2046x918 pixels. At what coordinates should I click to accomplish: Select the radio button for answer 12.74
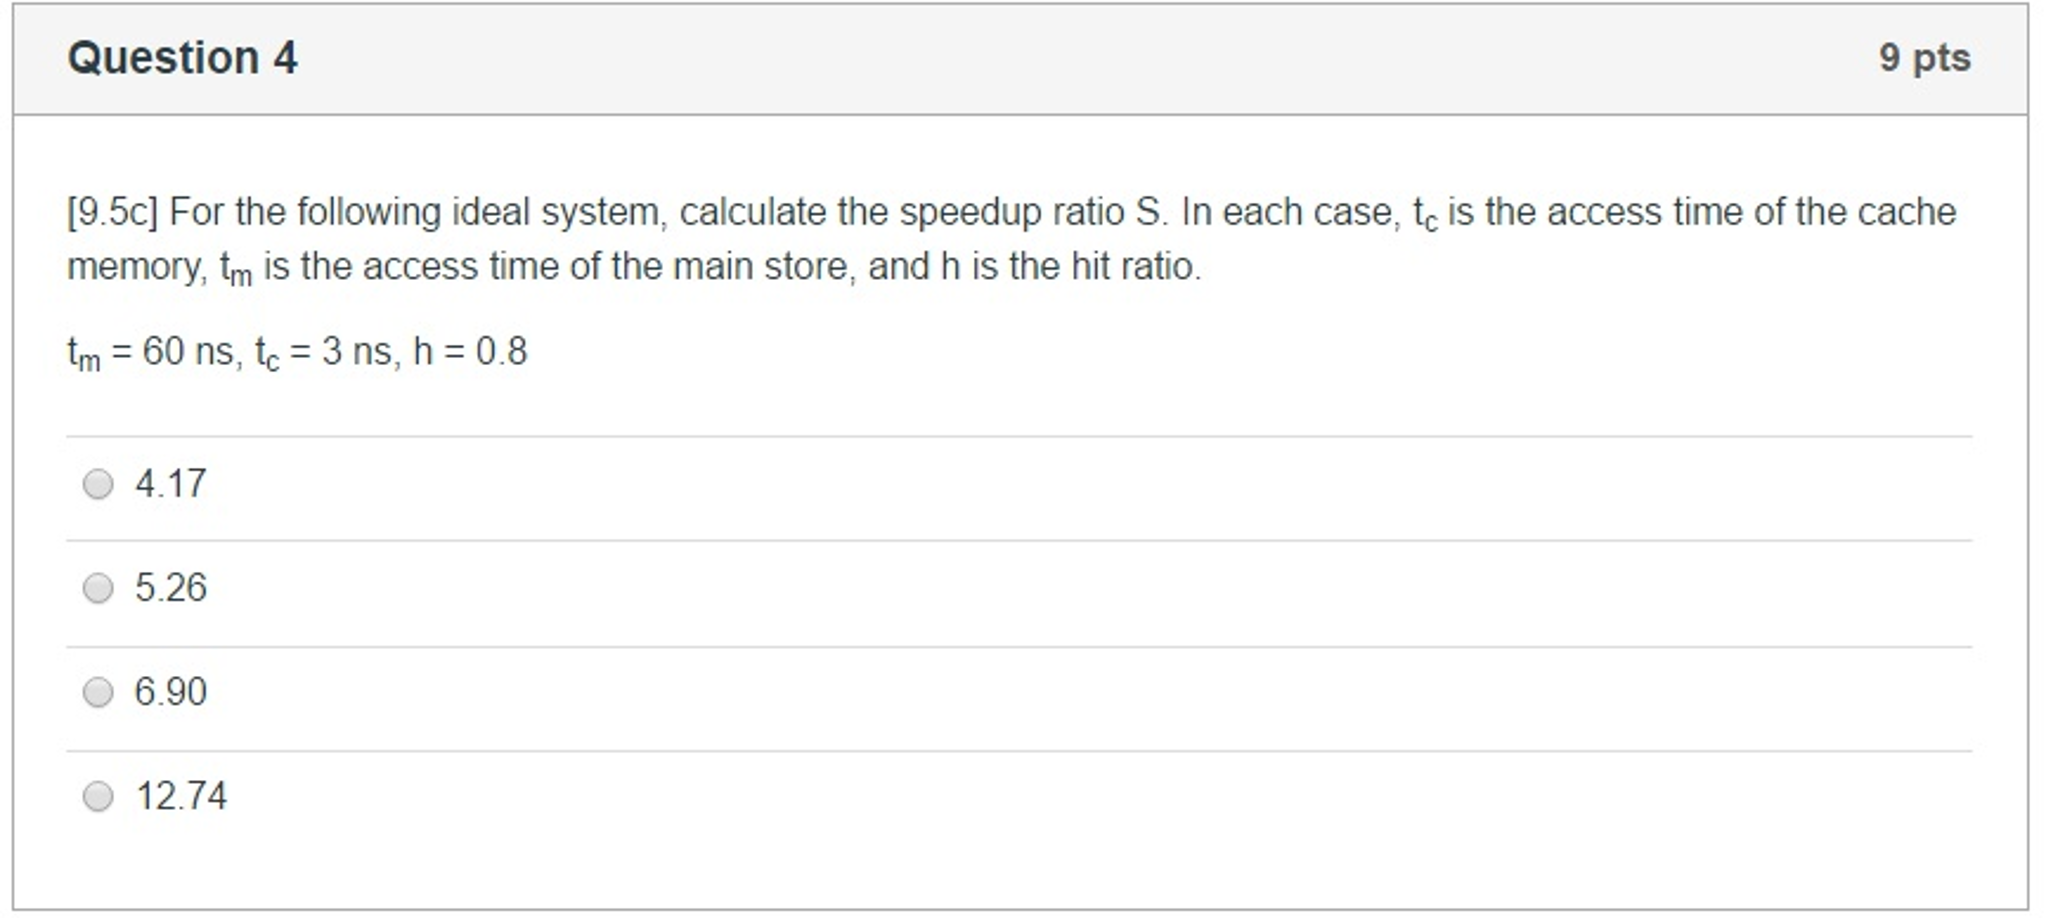pos(98,795)
